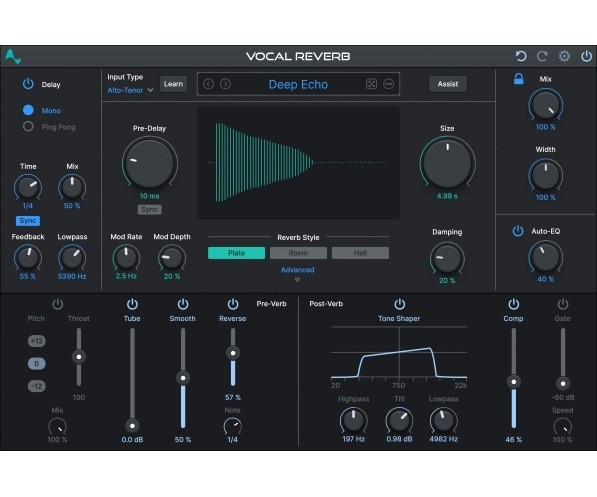The image size is (597, 497).
Task: Click the Reverse Note knob
Action: click(233, 427)
